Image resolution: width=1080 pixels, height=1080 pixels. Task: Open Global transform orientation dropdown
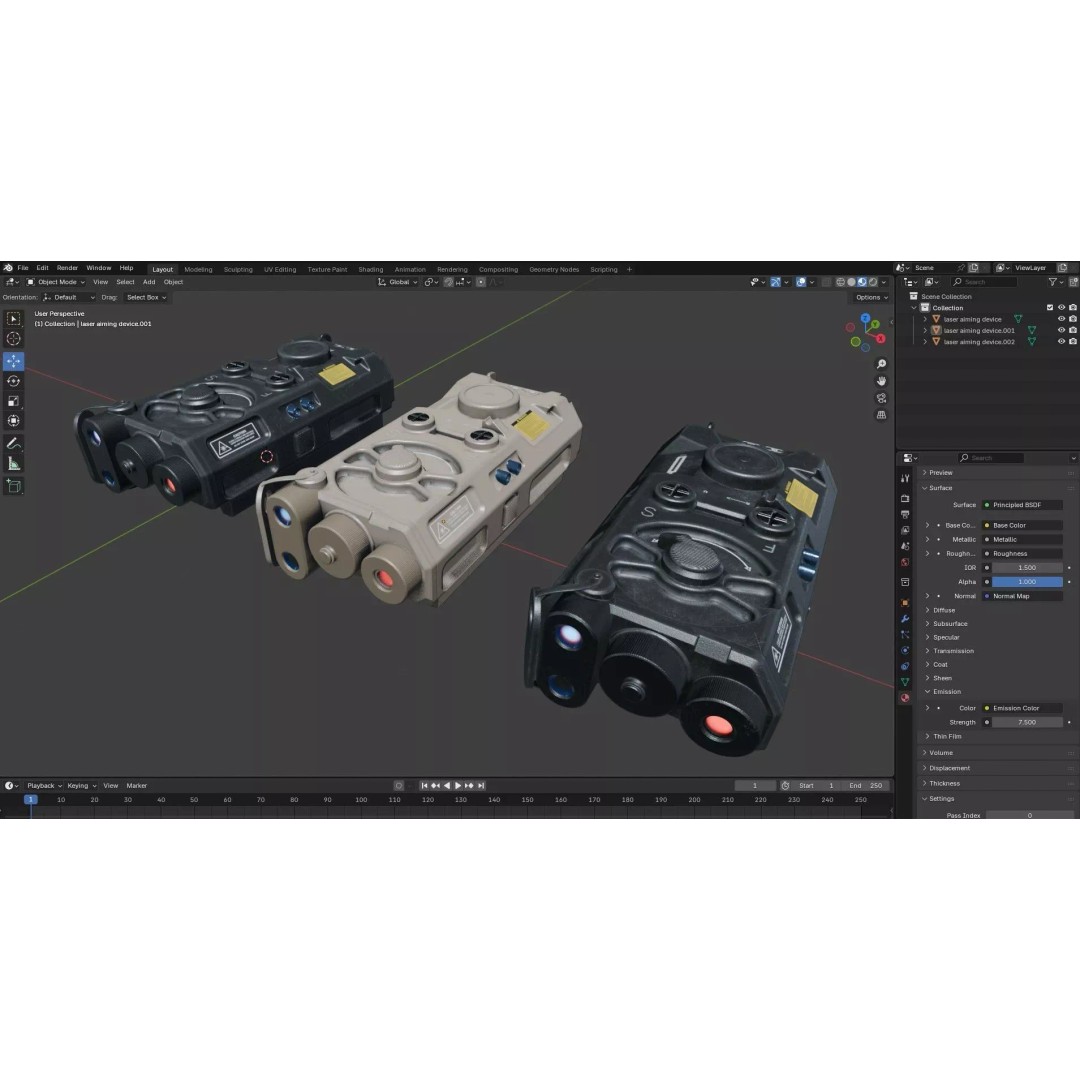click(x=397, y=282)
